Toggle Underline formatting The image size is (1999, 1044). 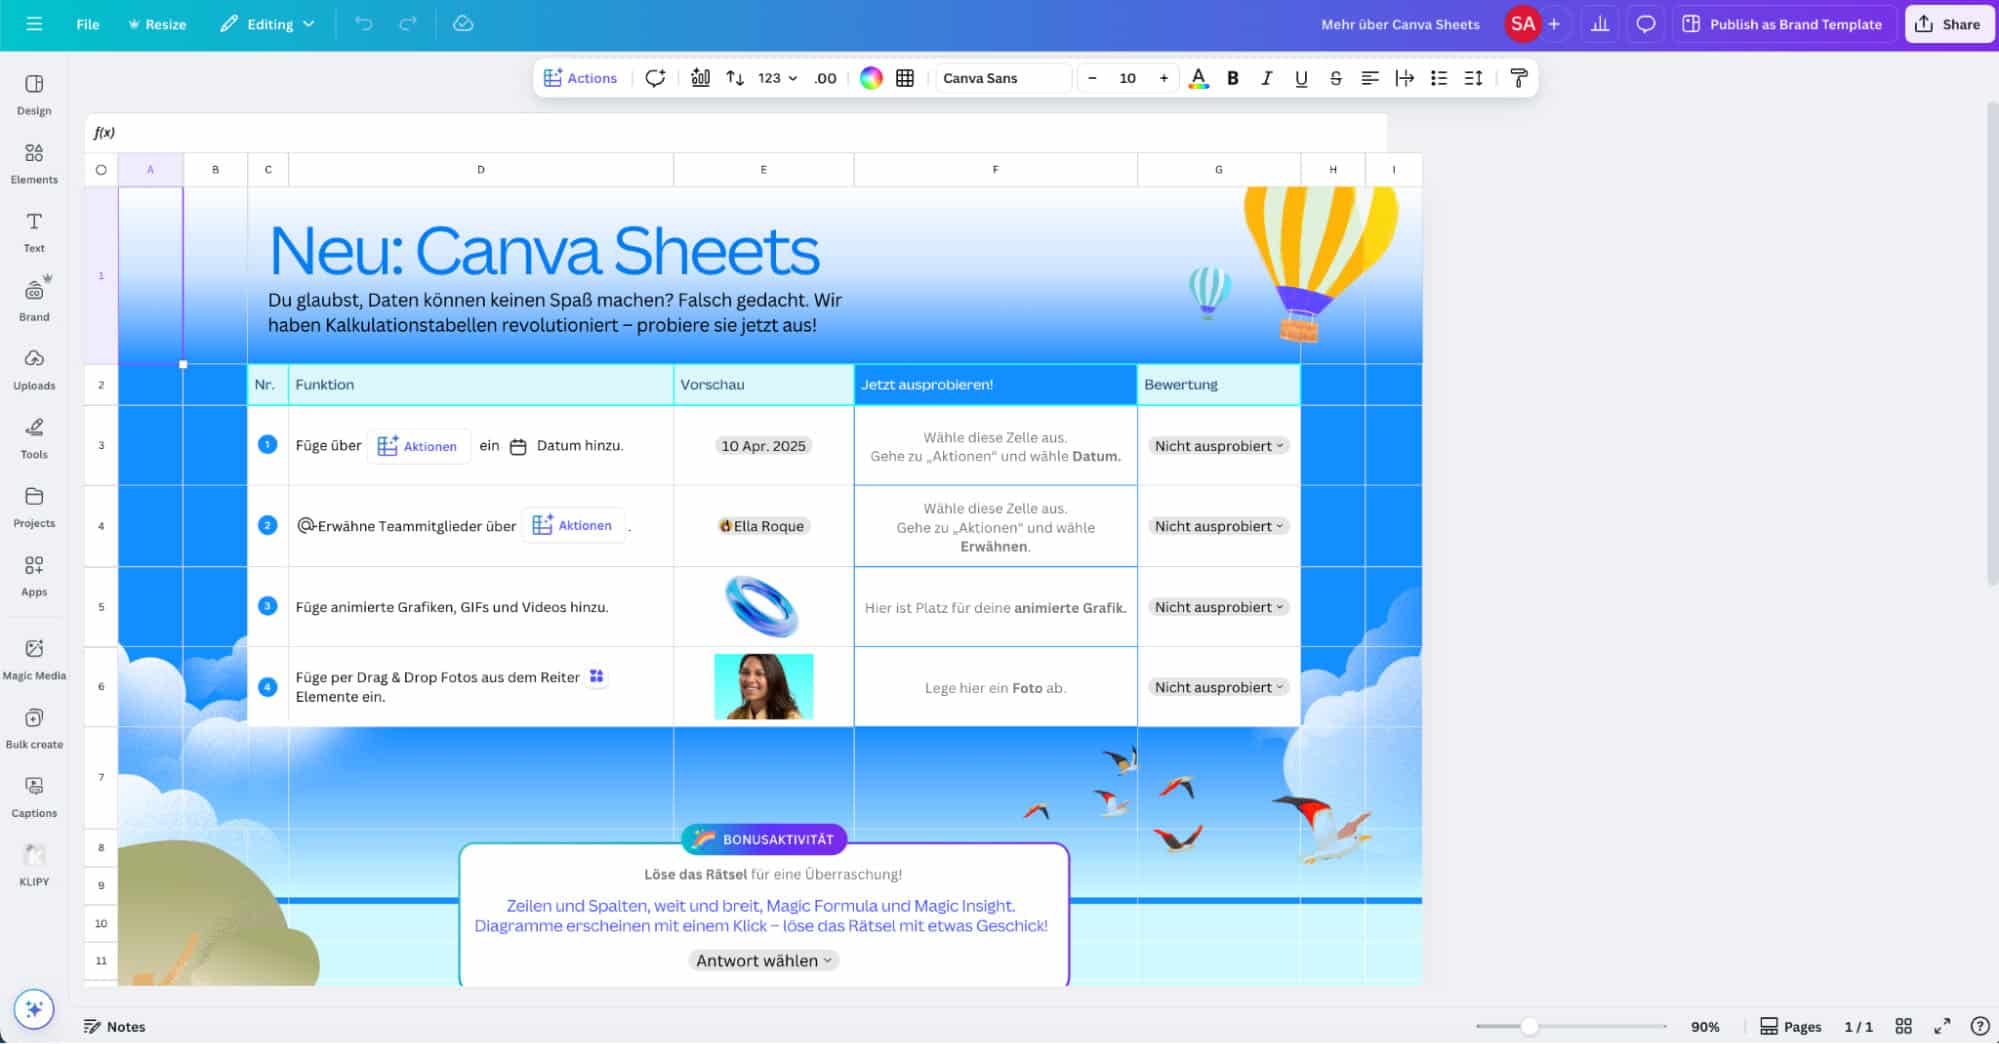click(x=1301, y=78)
